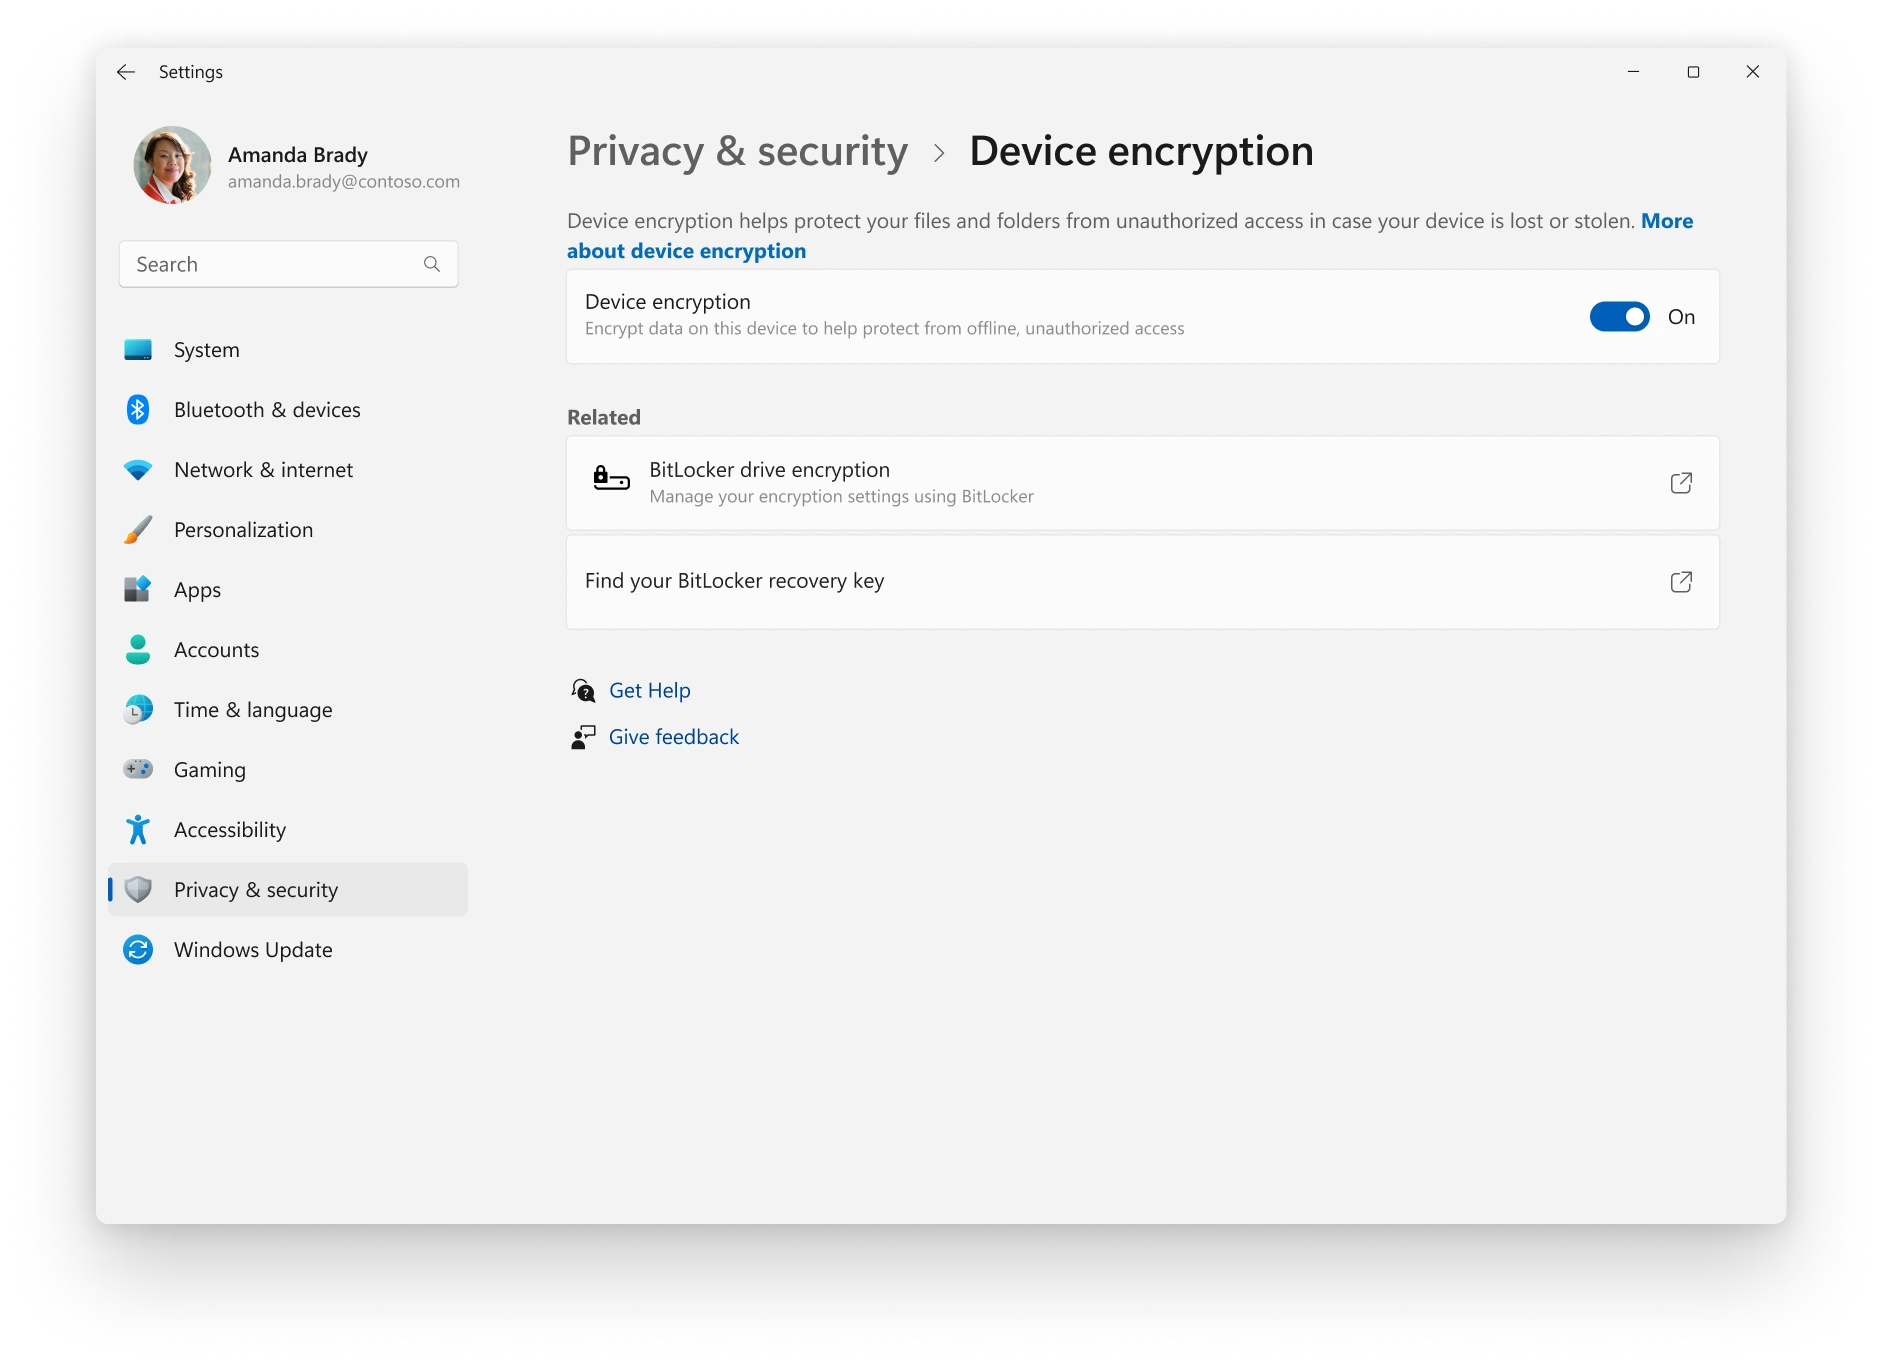Open BitLocker drive encryption external link icon

(1681, 483)
